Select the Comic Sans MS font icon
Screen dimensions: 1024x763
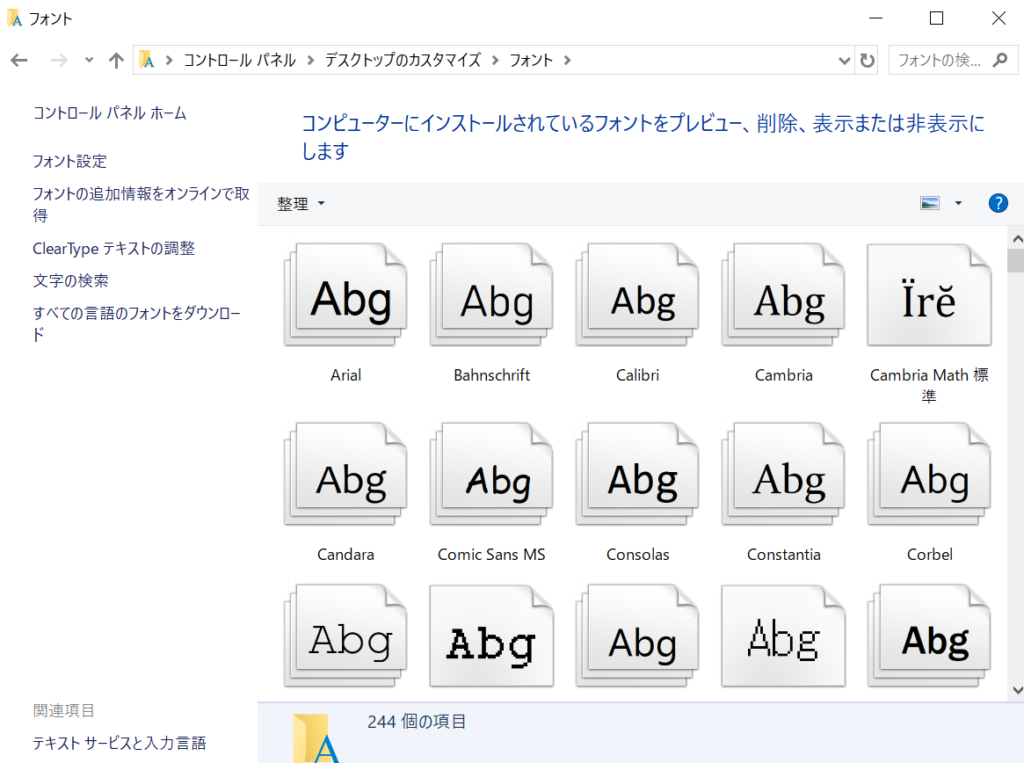pos(491,477)
